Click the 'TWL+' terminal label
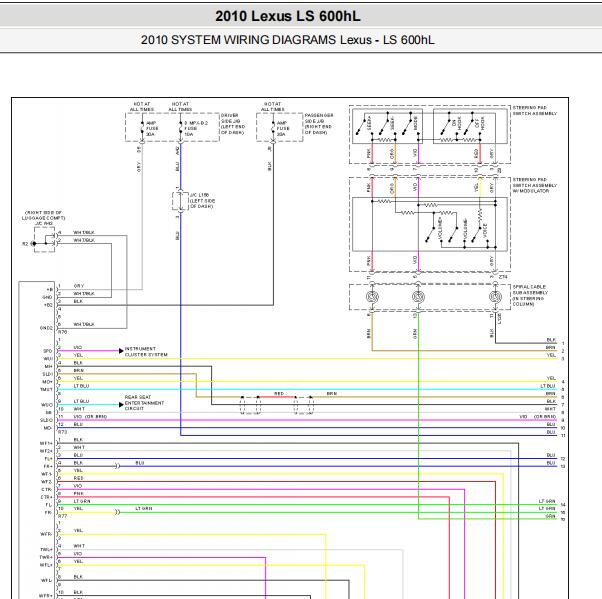Viewport: 602px width, 599px height. tap(46, 550)
